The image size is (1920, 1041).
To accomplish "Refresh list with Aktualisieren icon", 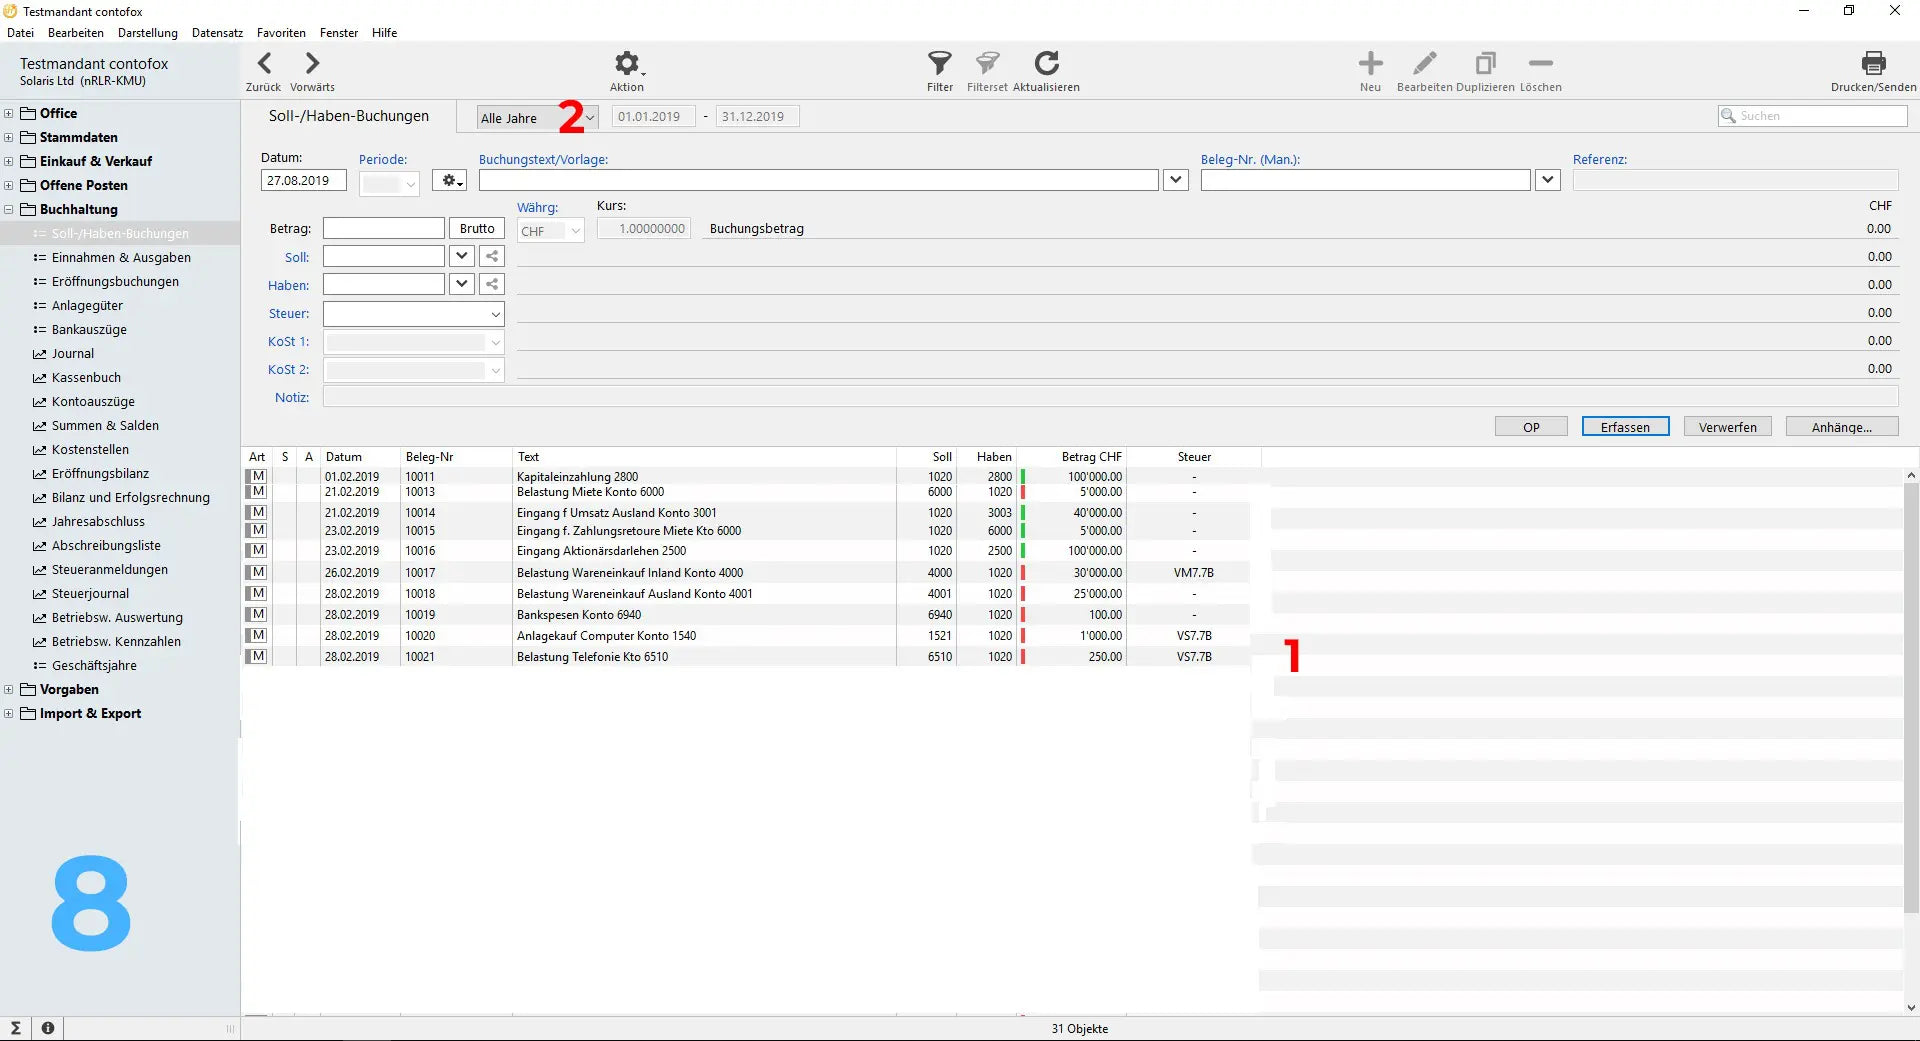I will (x=1046, y=64).
